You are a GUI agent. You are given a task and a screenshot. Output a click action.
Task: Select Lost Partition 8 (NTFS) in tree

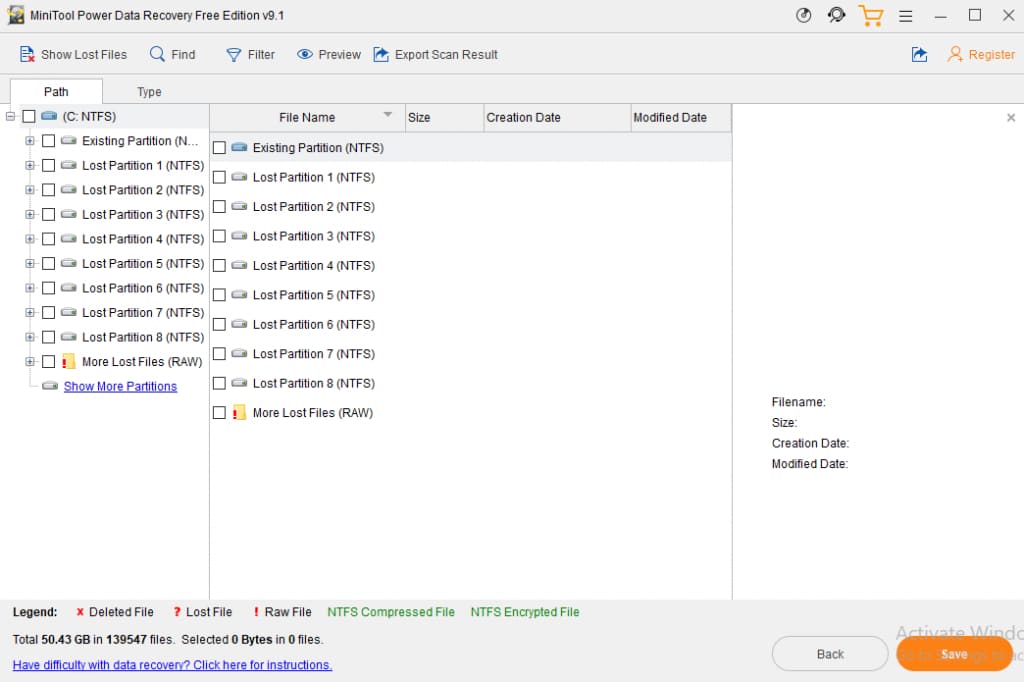[143, 337]
